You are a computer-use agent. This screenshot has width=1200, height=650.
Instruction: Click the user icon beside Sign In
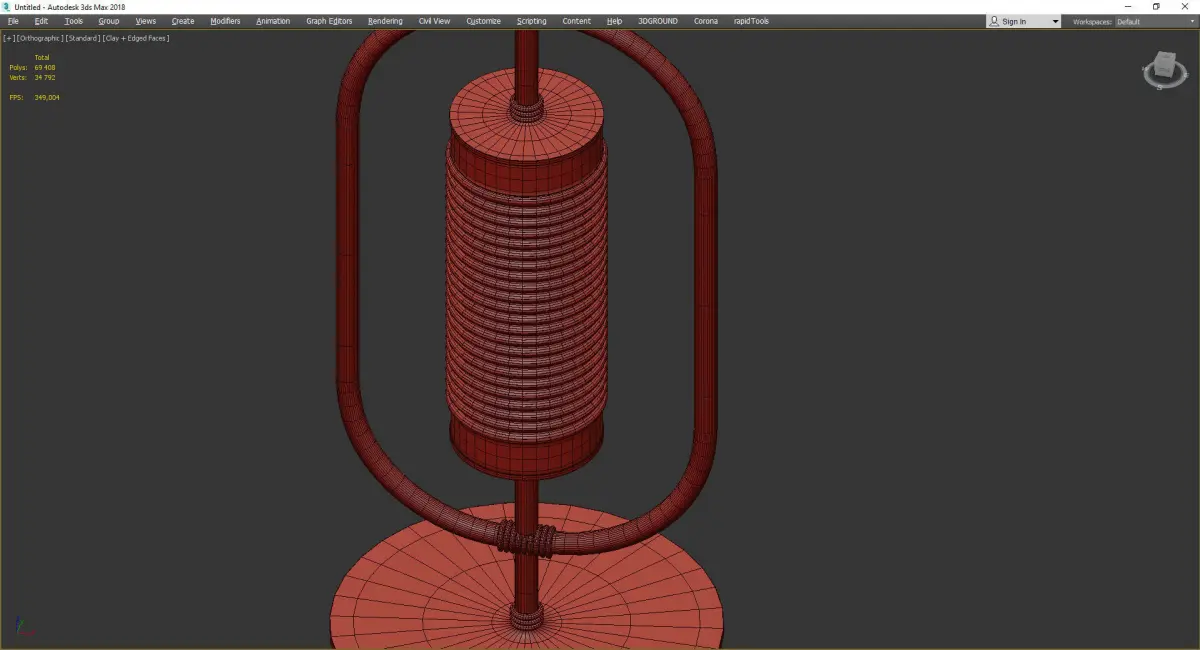point(994,21)
